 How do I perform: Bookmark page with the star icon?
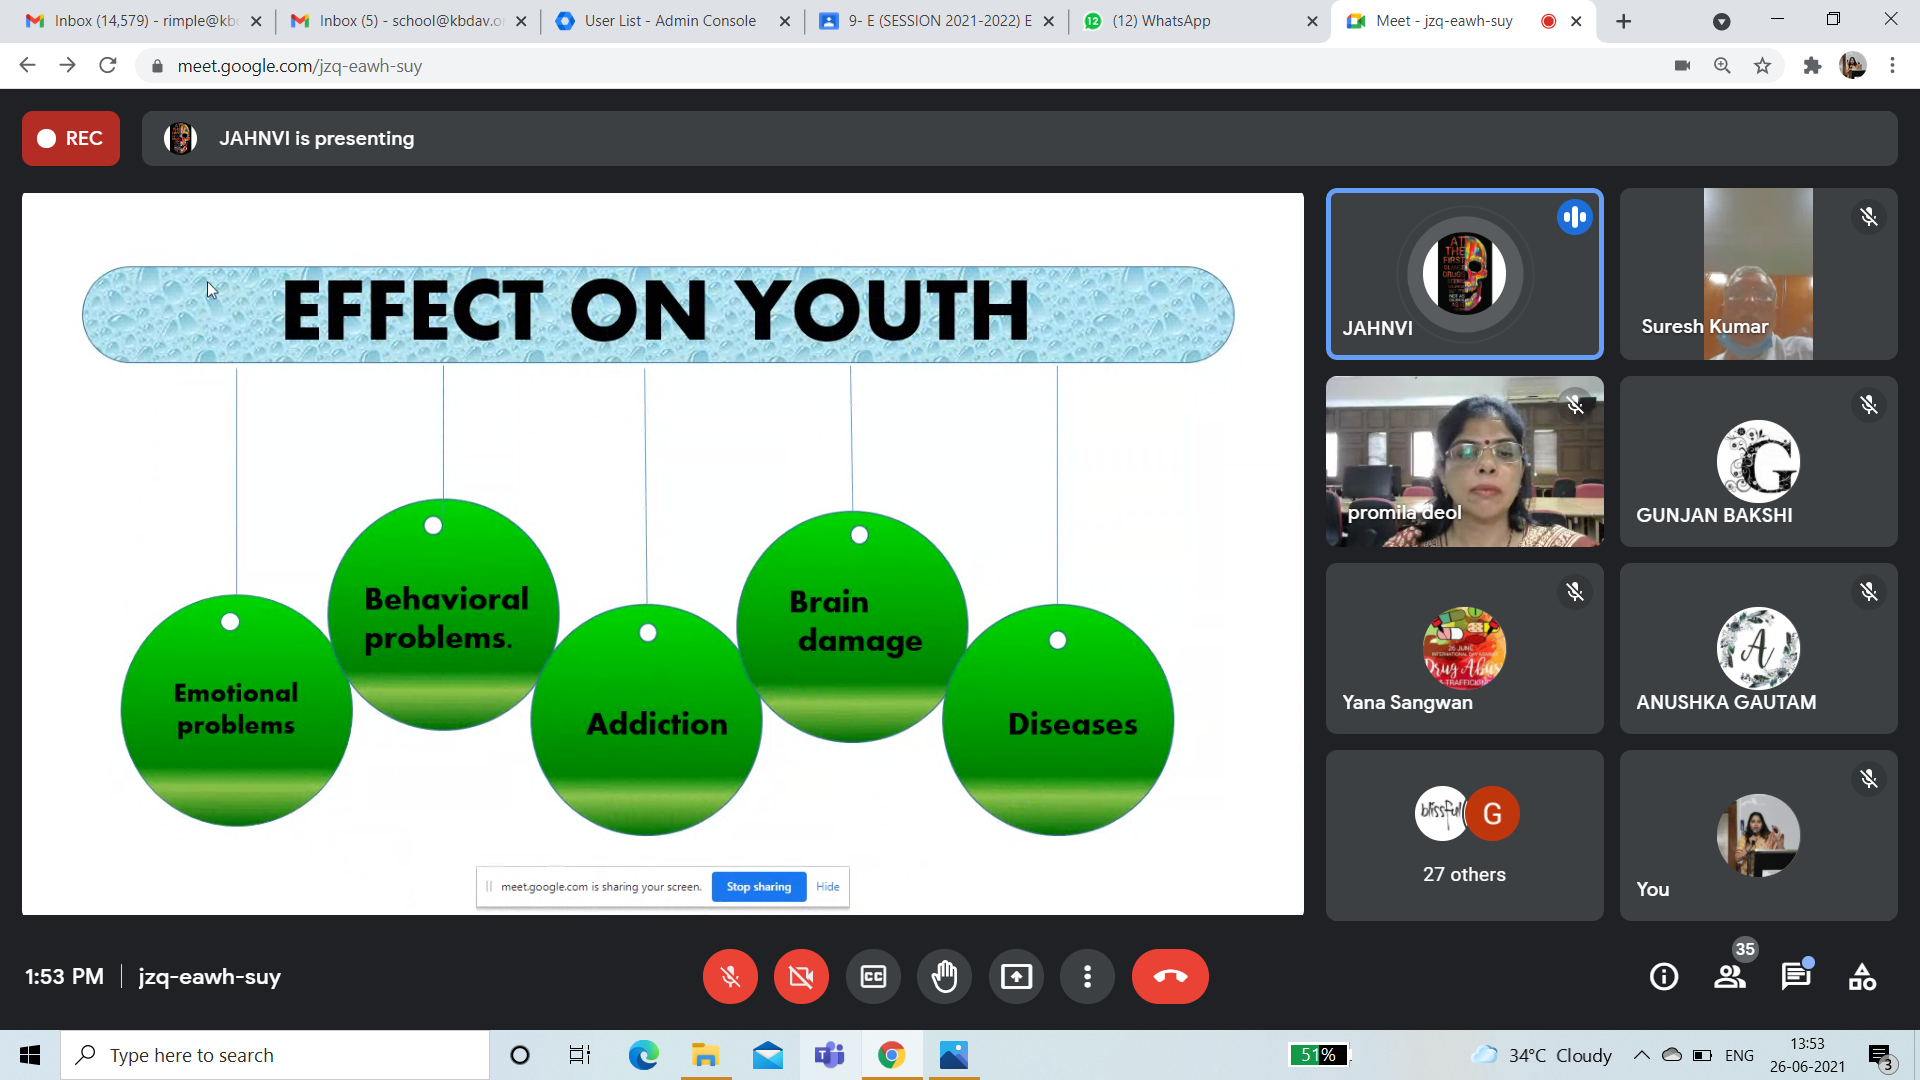1762,66
